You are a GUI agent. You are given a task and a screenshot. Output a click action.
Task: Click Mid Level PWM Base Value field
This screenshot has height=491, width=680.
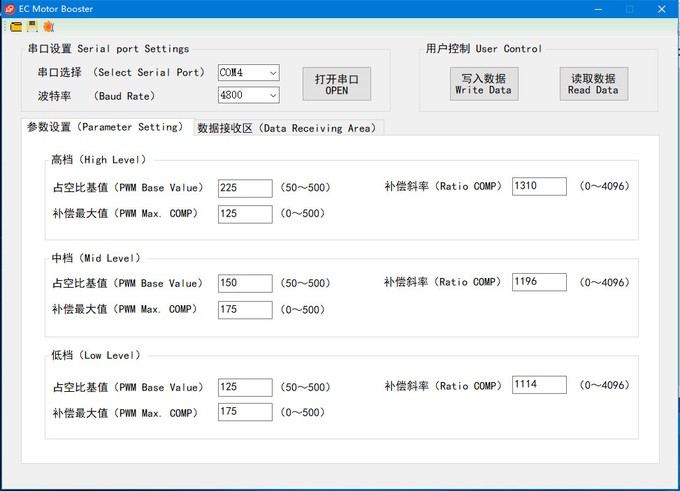[x=245, y=283]
